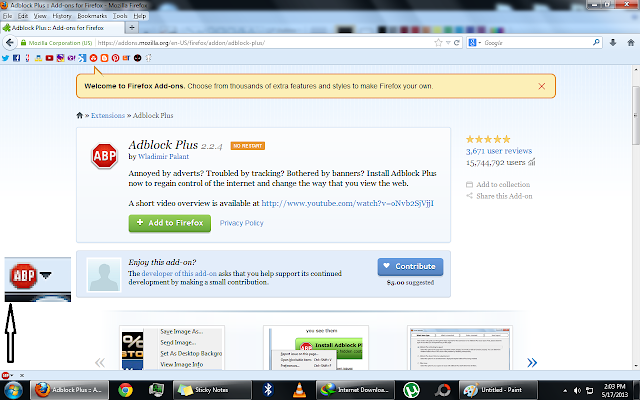Click the small ABP icon in add-on bar

pos(5,375)
